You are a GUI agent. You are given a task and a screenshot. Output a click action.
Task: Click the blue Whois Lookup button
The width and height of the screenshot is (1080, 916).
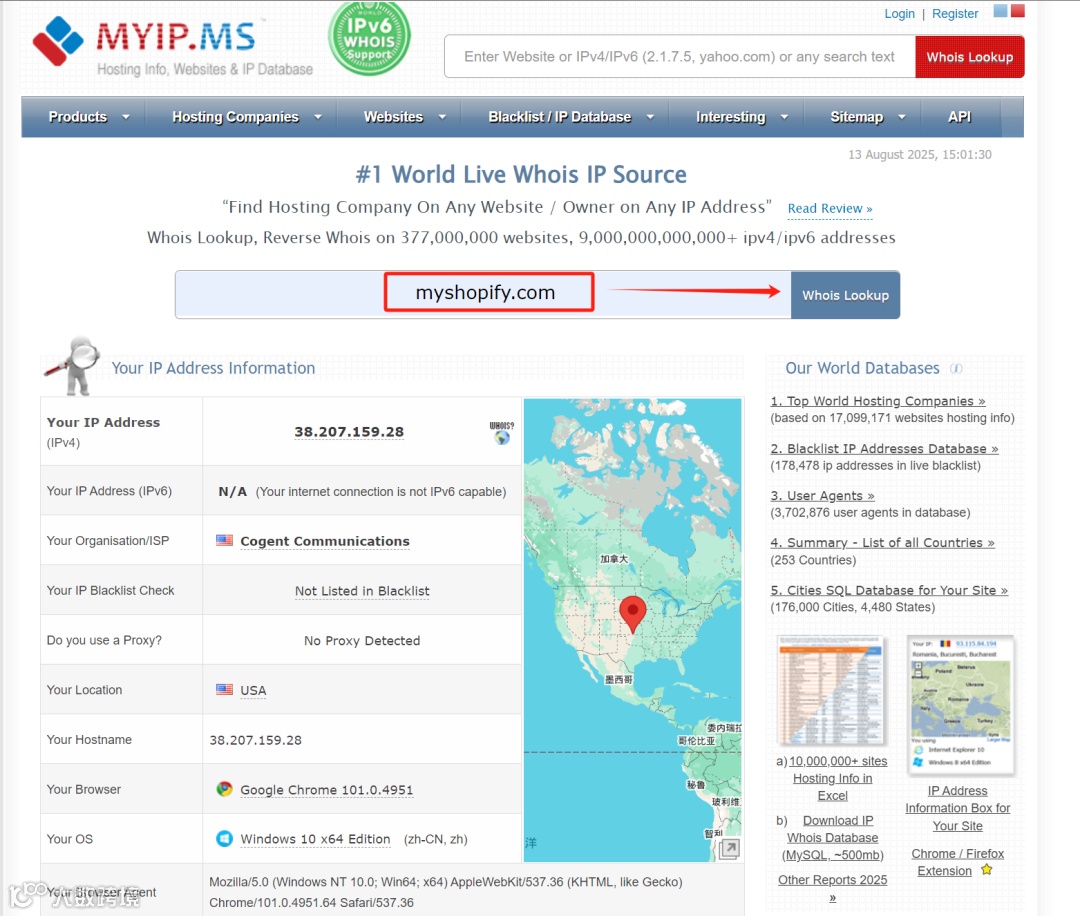coord(845,295)
